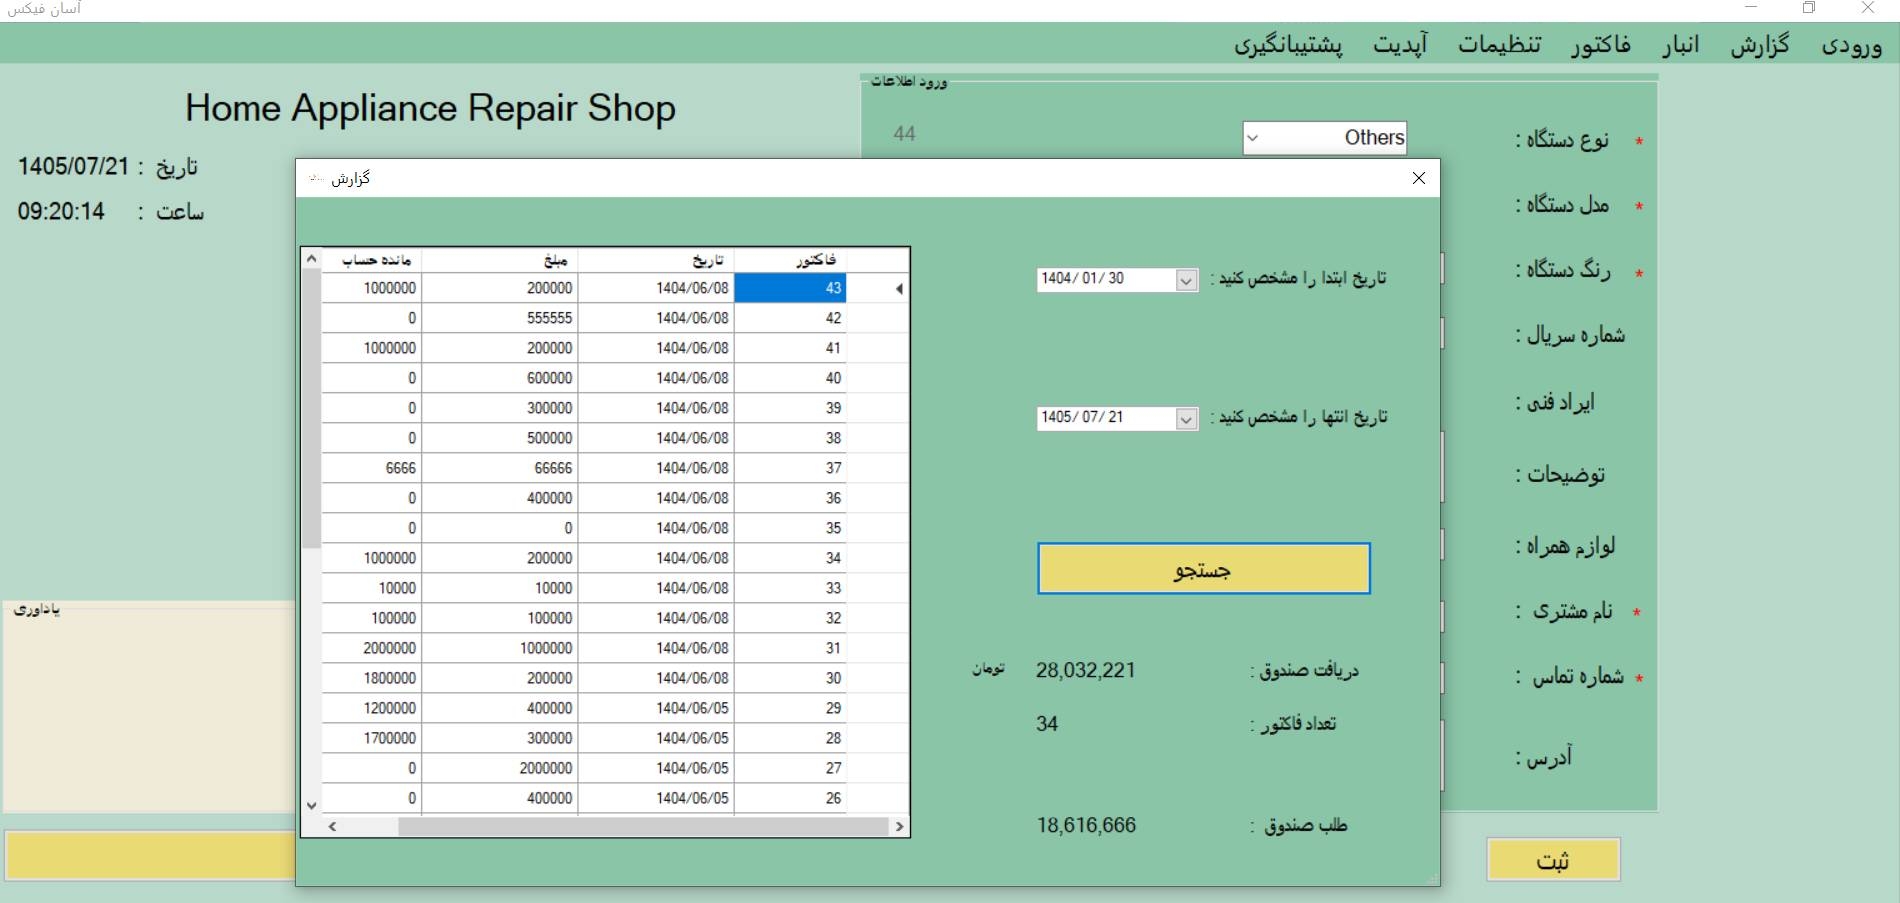Open the تنظیمات menu
The height and width of the screenshot is (903, 1900).
click(x=1499, y=46)
